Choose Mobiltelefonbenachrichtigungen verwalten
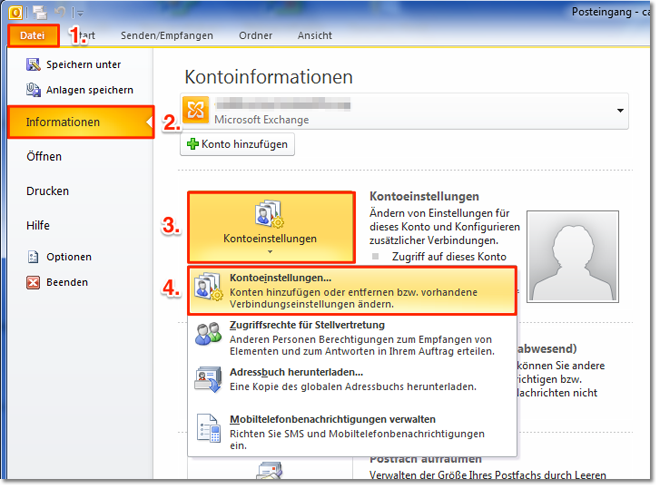The image size is (656, 485). pos(352,432)
